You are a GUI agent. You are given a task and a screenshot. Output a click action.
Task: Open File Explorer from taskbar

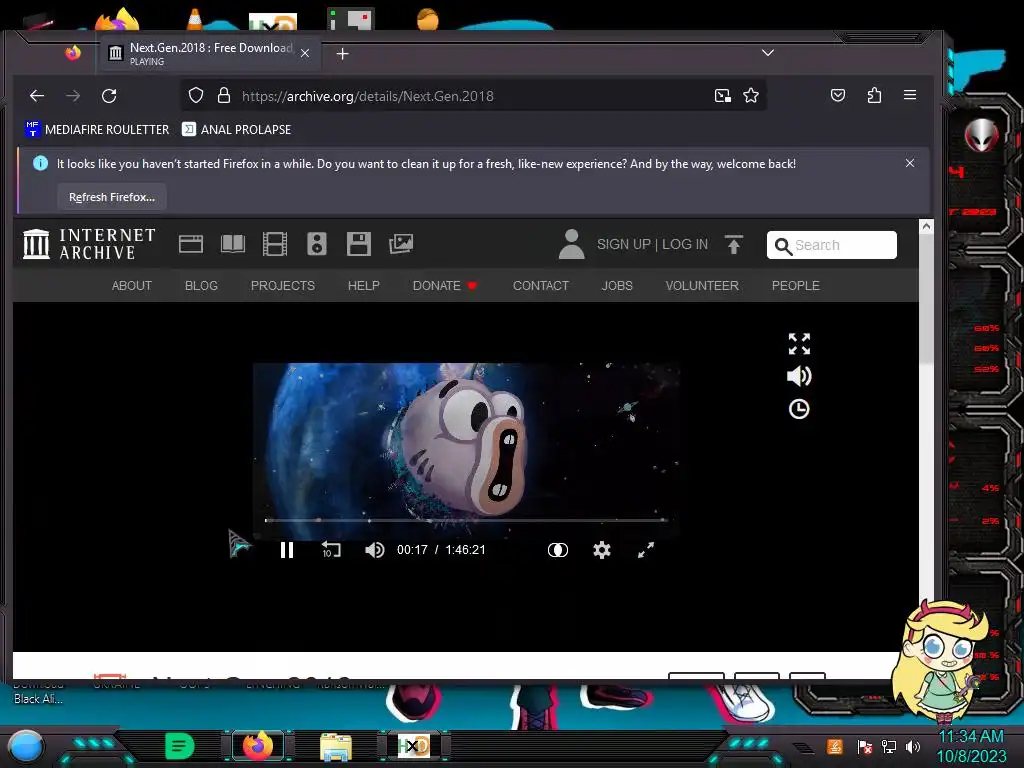[x=336, y=746]
